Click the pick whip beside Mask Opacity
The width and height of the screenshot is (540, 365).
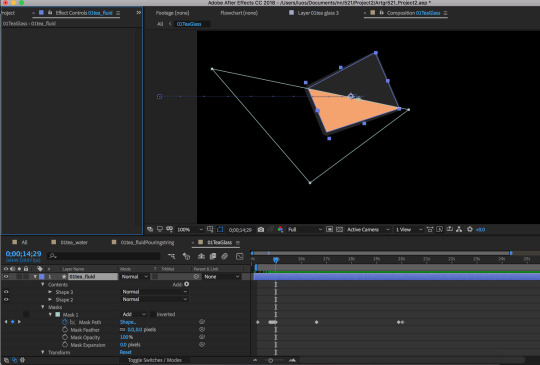point(202,337)
